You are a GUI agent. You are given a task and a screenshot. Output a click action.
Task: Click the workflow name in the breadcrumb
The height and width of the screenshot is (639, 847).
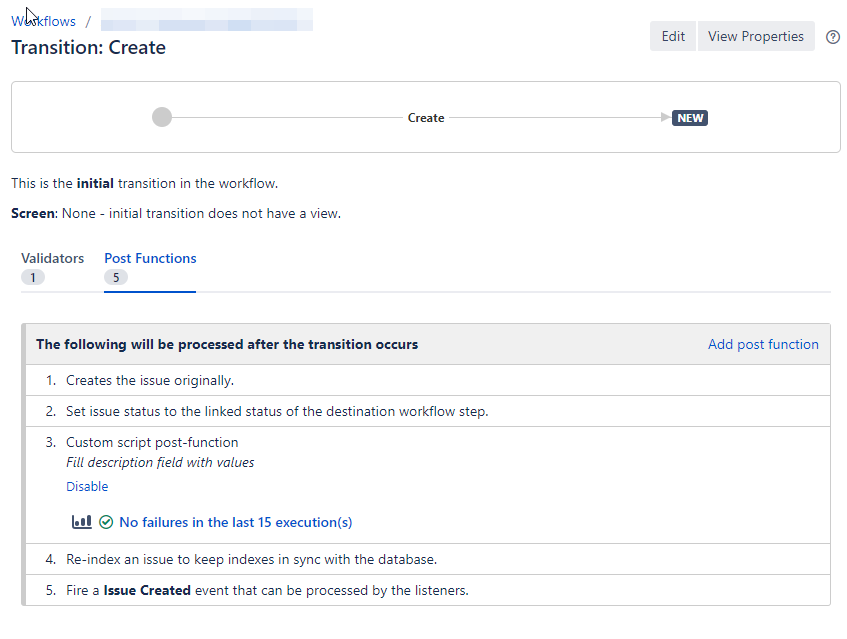pos(206,20)
